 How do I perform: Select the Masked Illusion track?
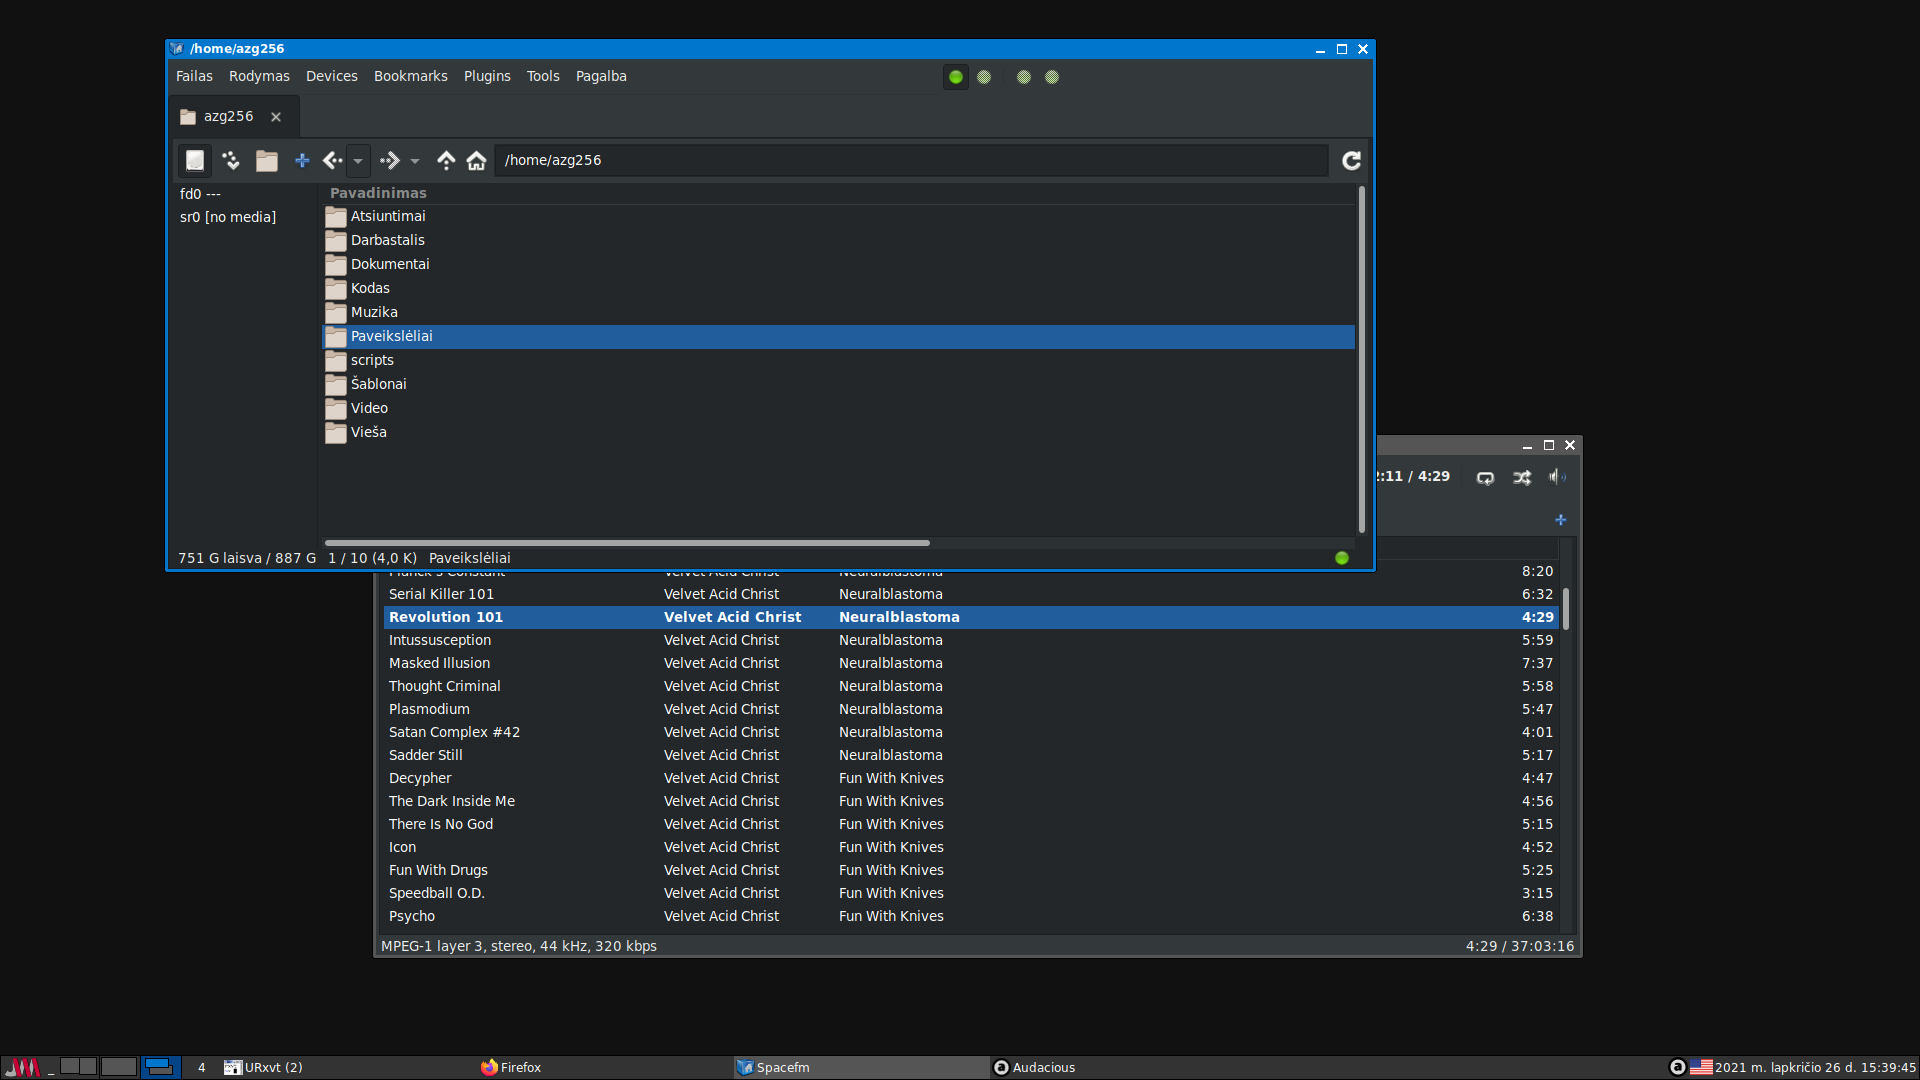970,663
